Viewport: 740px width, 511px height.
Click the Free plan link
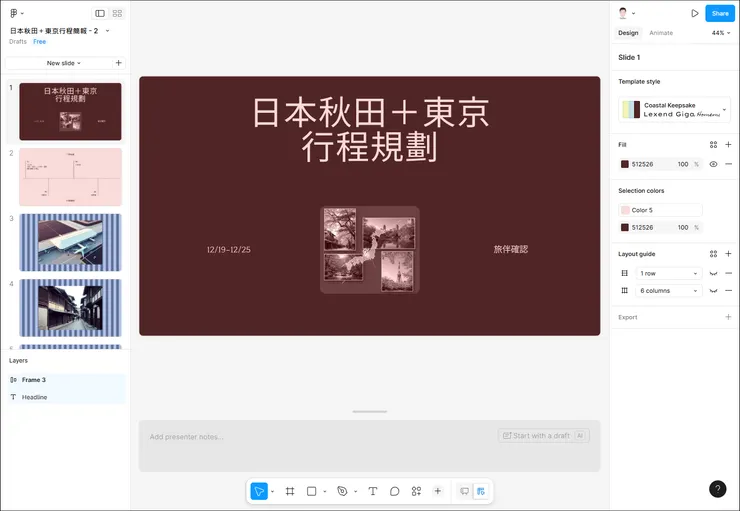click(x=40, y=42)
